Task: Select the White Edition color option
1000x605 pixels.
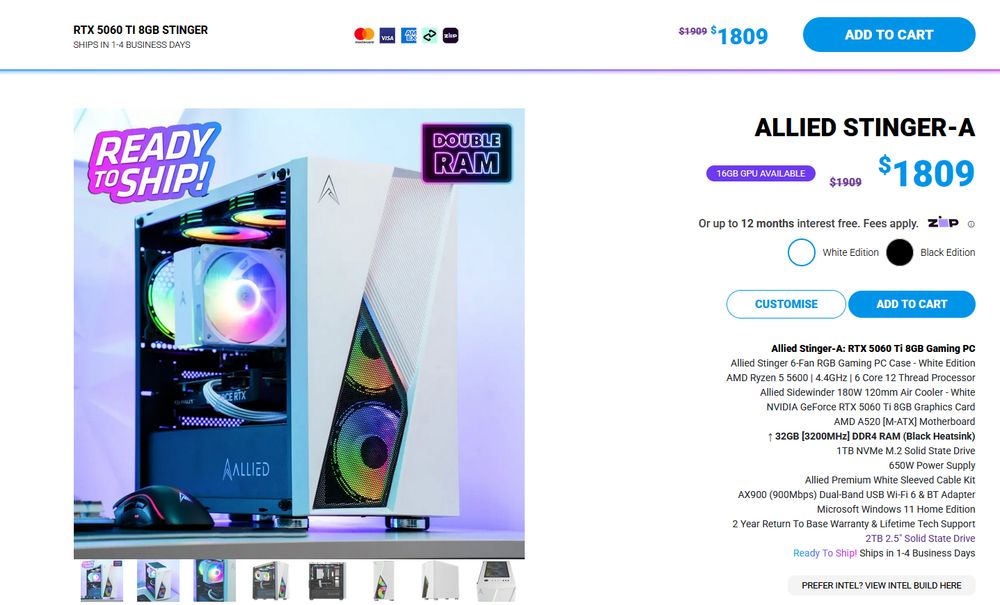Action: click(x=802, y=252)
